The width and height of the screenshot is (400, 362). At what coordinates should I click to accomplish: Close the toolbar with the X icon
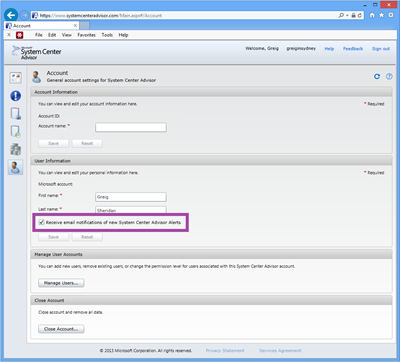pyautogui.click(x=9, y=35)
